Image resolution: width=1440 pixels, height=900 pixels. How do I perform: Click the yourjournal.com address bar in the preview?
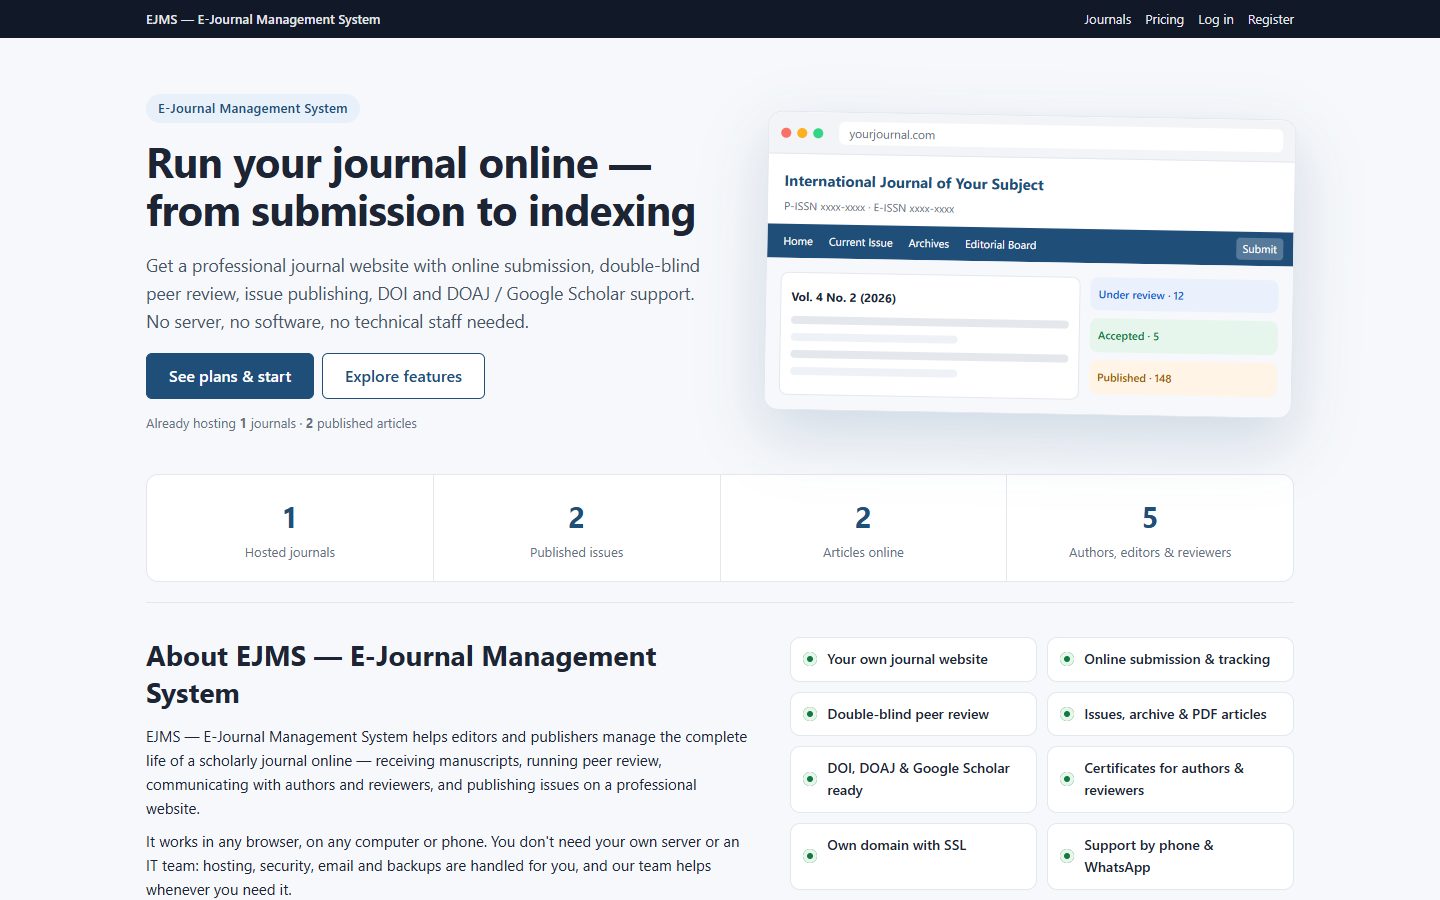point(1060,137)
